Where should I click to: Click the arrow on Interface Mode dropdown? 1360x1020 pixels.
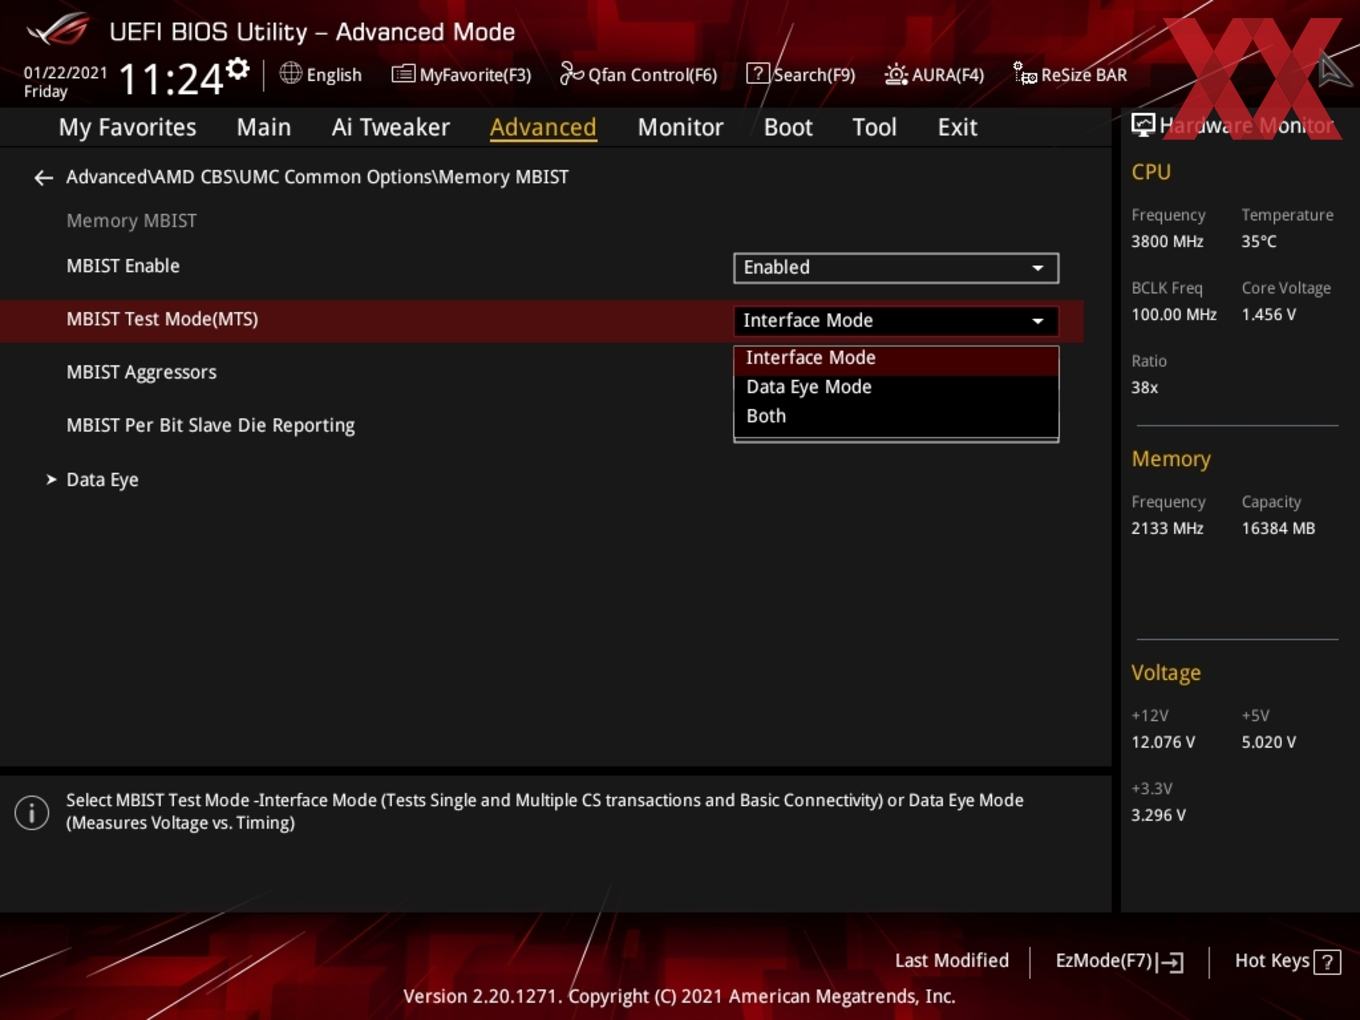(1038, 321)
